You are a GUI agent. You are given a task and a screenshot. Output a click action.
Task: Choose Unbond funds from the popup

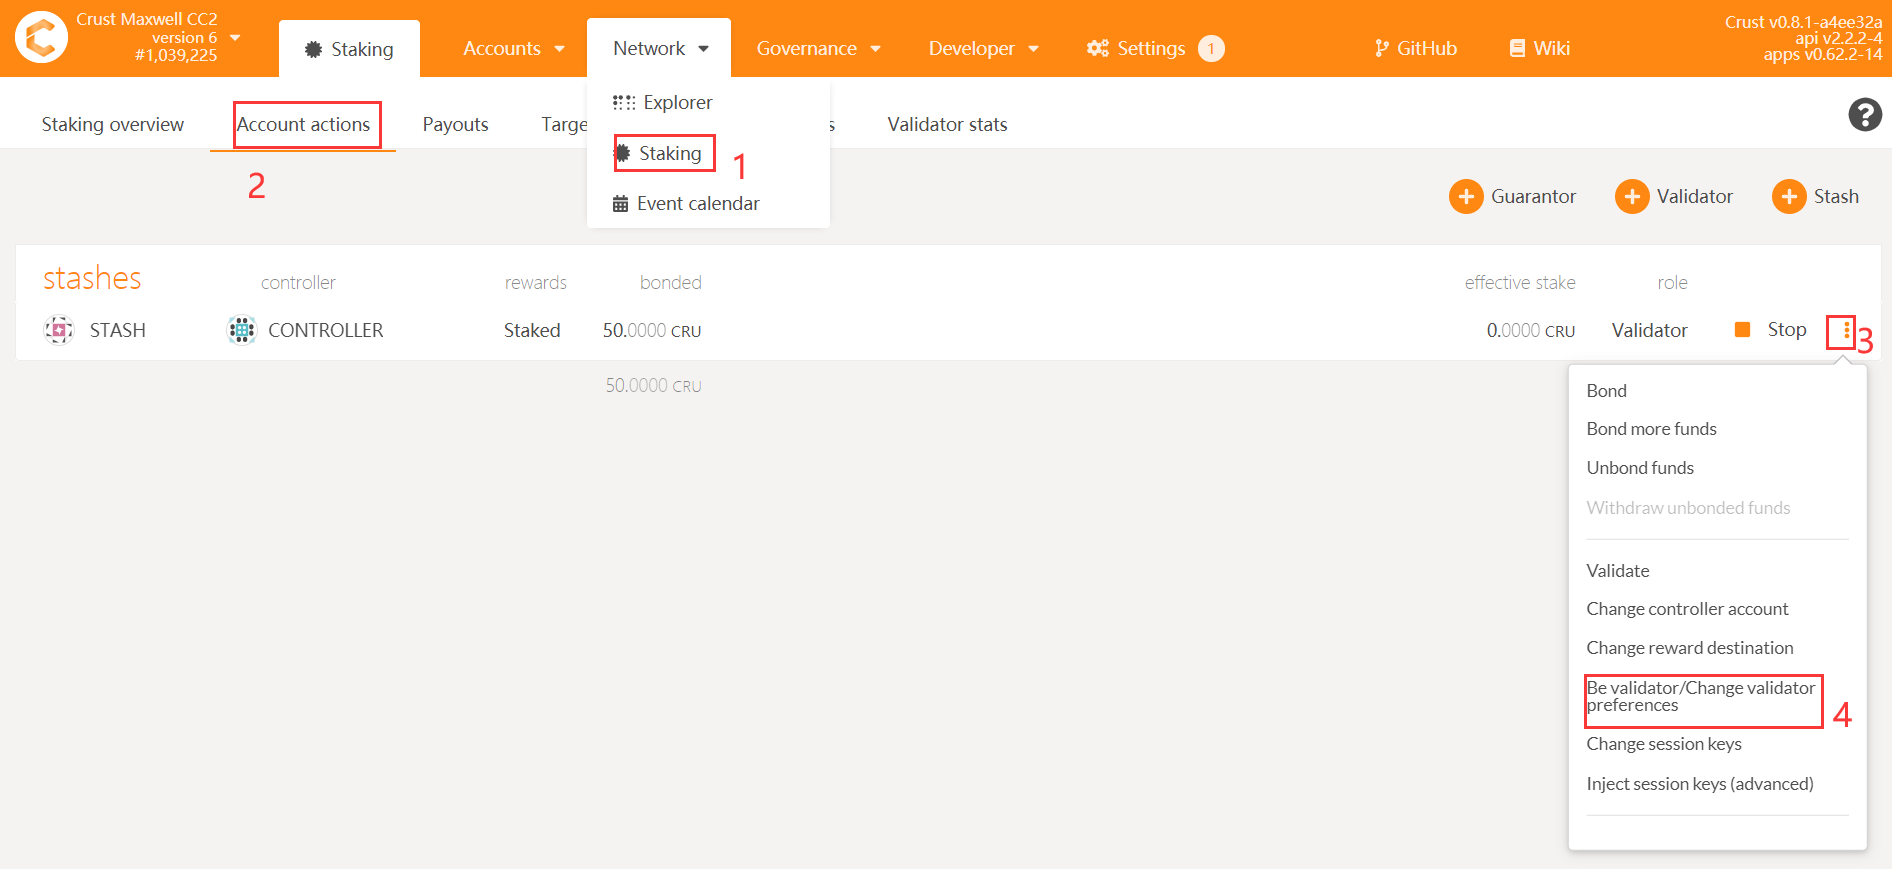point(1640,468)
